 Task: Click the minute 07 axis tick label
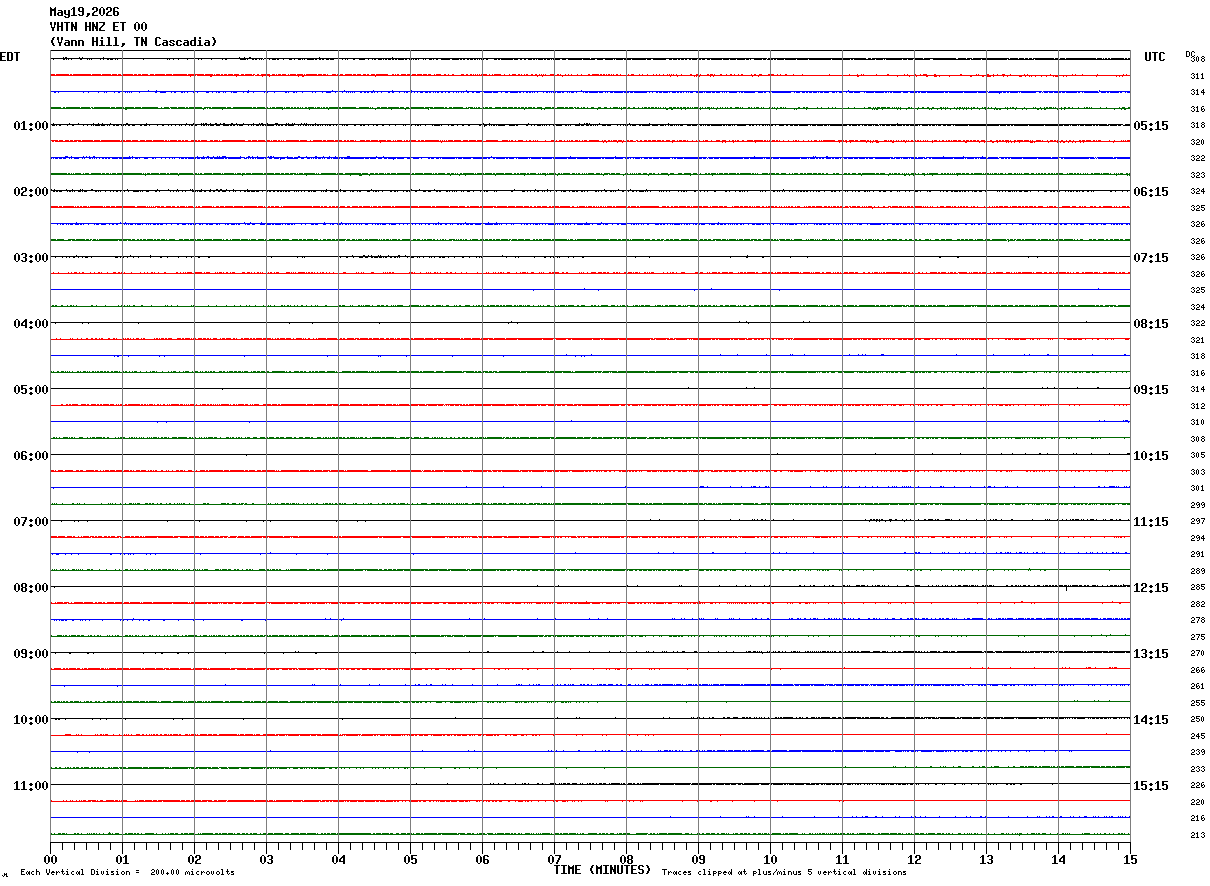pos(554,859)
